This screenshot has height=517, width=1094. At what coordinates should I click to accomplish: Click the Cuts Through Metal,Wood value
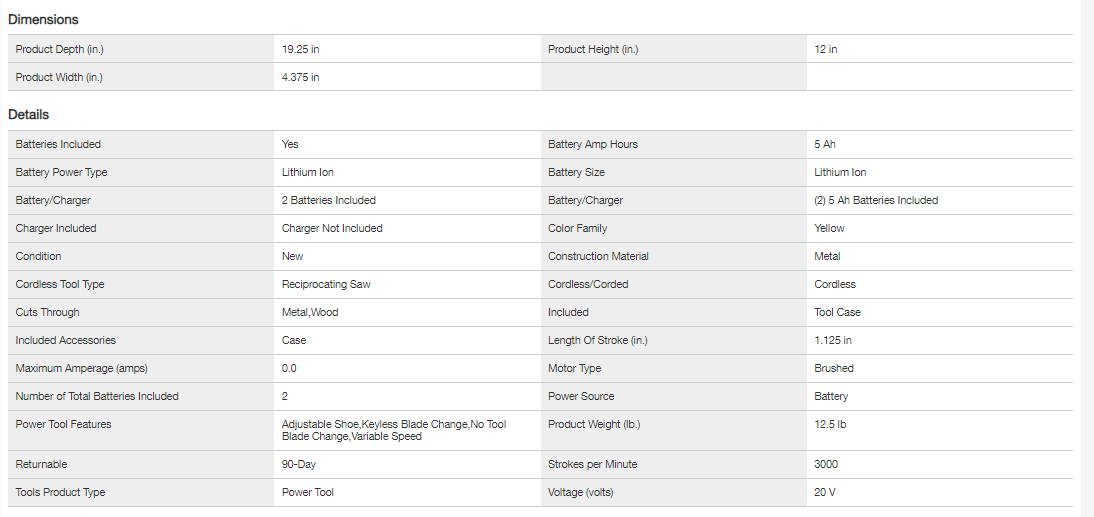310,312
